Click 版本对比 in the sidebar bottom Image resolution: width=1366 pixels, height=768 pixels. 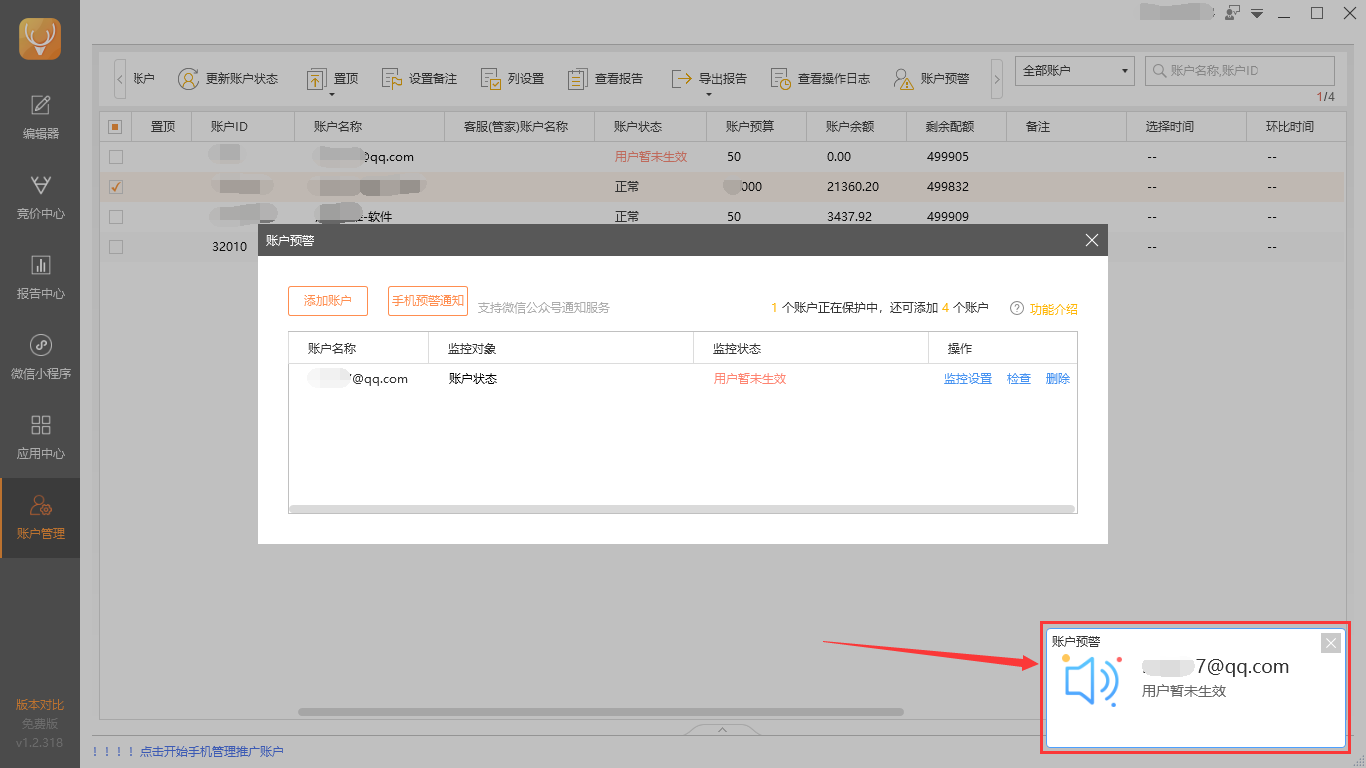(x=40, y=705)
